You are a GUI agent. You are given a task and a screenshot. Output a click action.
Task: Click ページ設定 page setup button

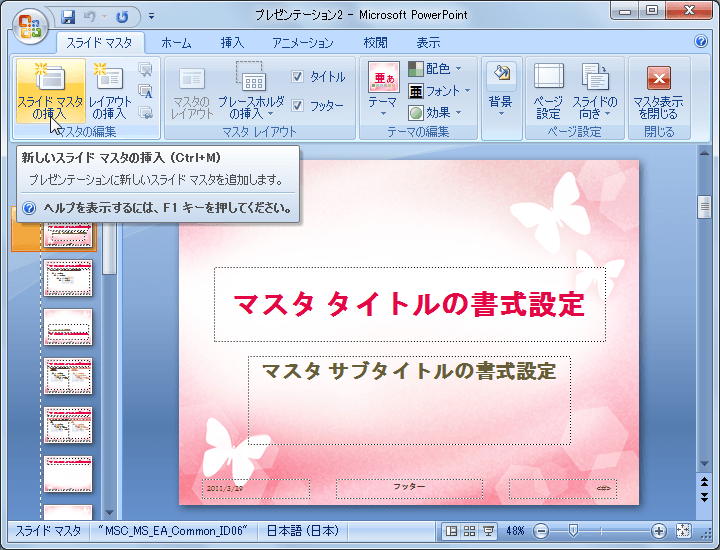[549, 91]
